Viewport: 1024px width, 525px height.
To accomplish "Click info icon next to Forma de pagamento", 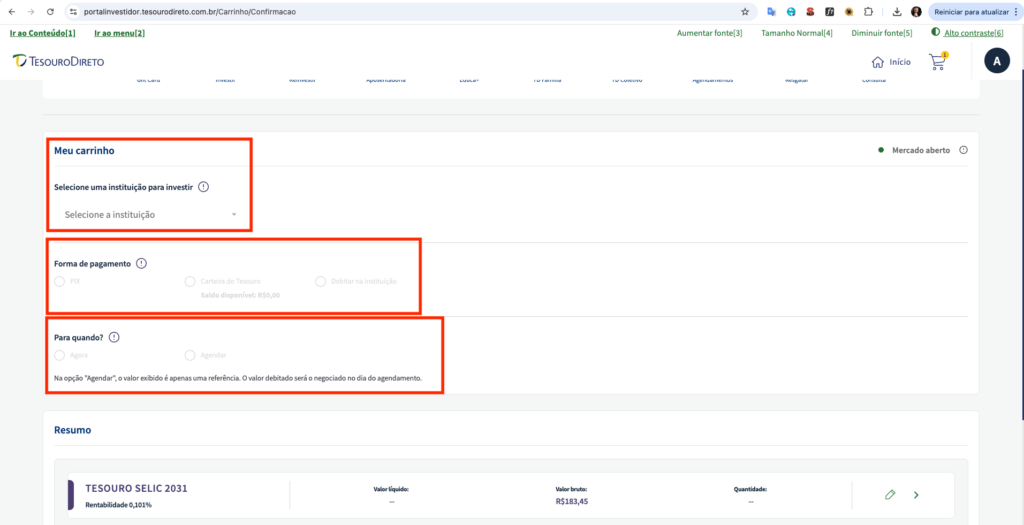I will [x=141, y=263].
